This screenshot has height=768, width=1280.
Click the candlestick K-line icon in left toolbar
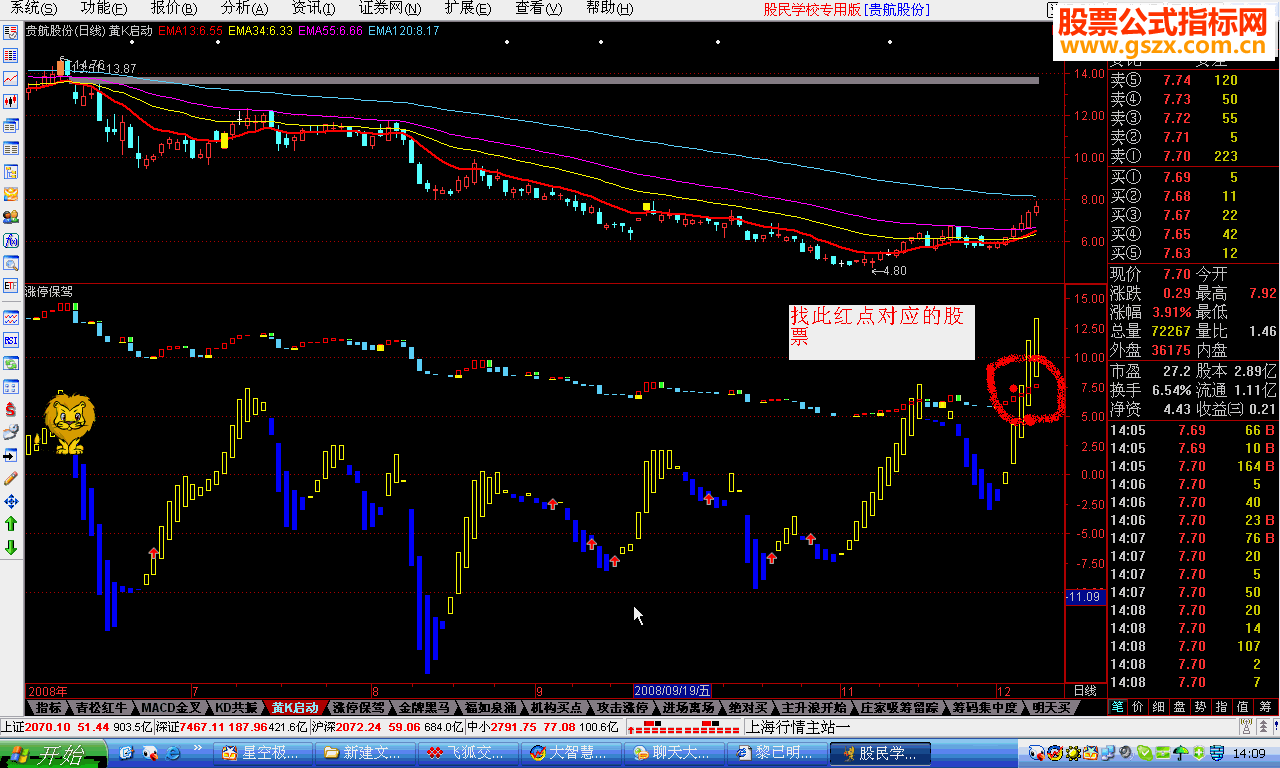[11, 101]
